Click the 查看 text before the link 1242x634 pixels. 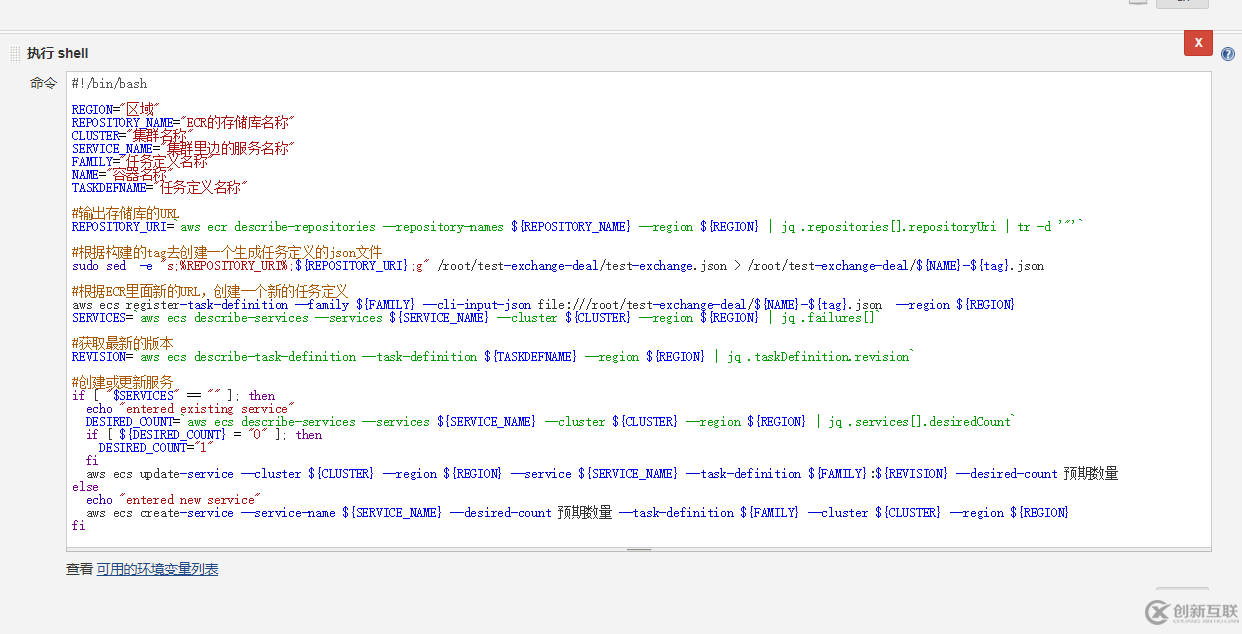pos(79,567)
